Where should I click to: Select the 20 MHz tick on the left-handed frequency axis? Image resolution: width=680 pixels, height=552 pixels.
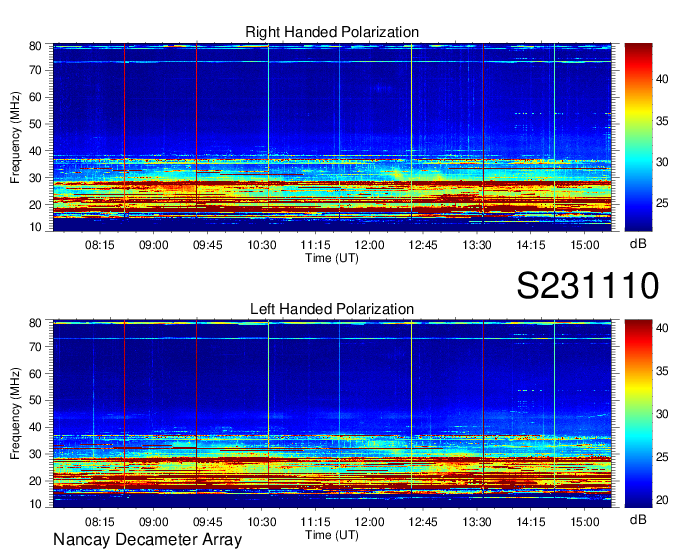click(35, 481)
